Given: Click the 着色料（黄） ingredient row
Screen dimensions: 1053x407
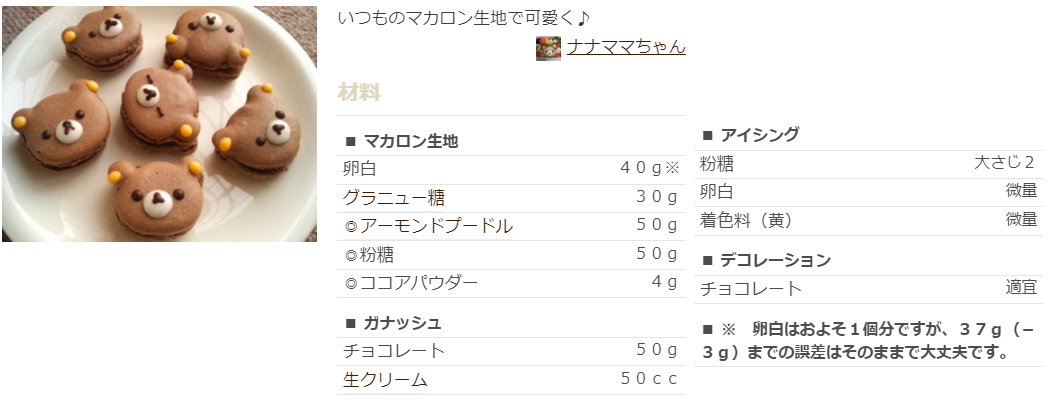Looking at the screenshot, I should 868,220.
